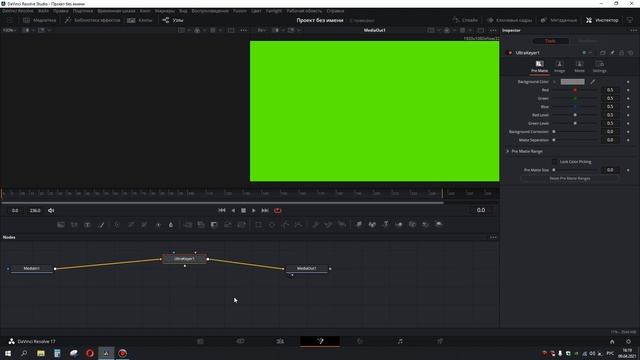Screen dimensions: 640x360
Task: Open project settings gear icon
Action: click(x=629, y=342)
